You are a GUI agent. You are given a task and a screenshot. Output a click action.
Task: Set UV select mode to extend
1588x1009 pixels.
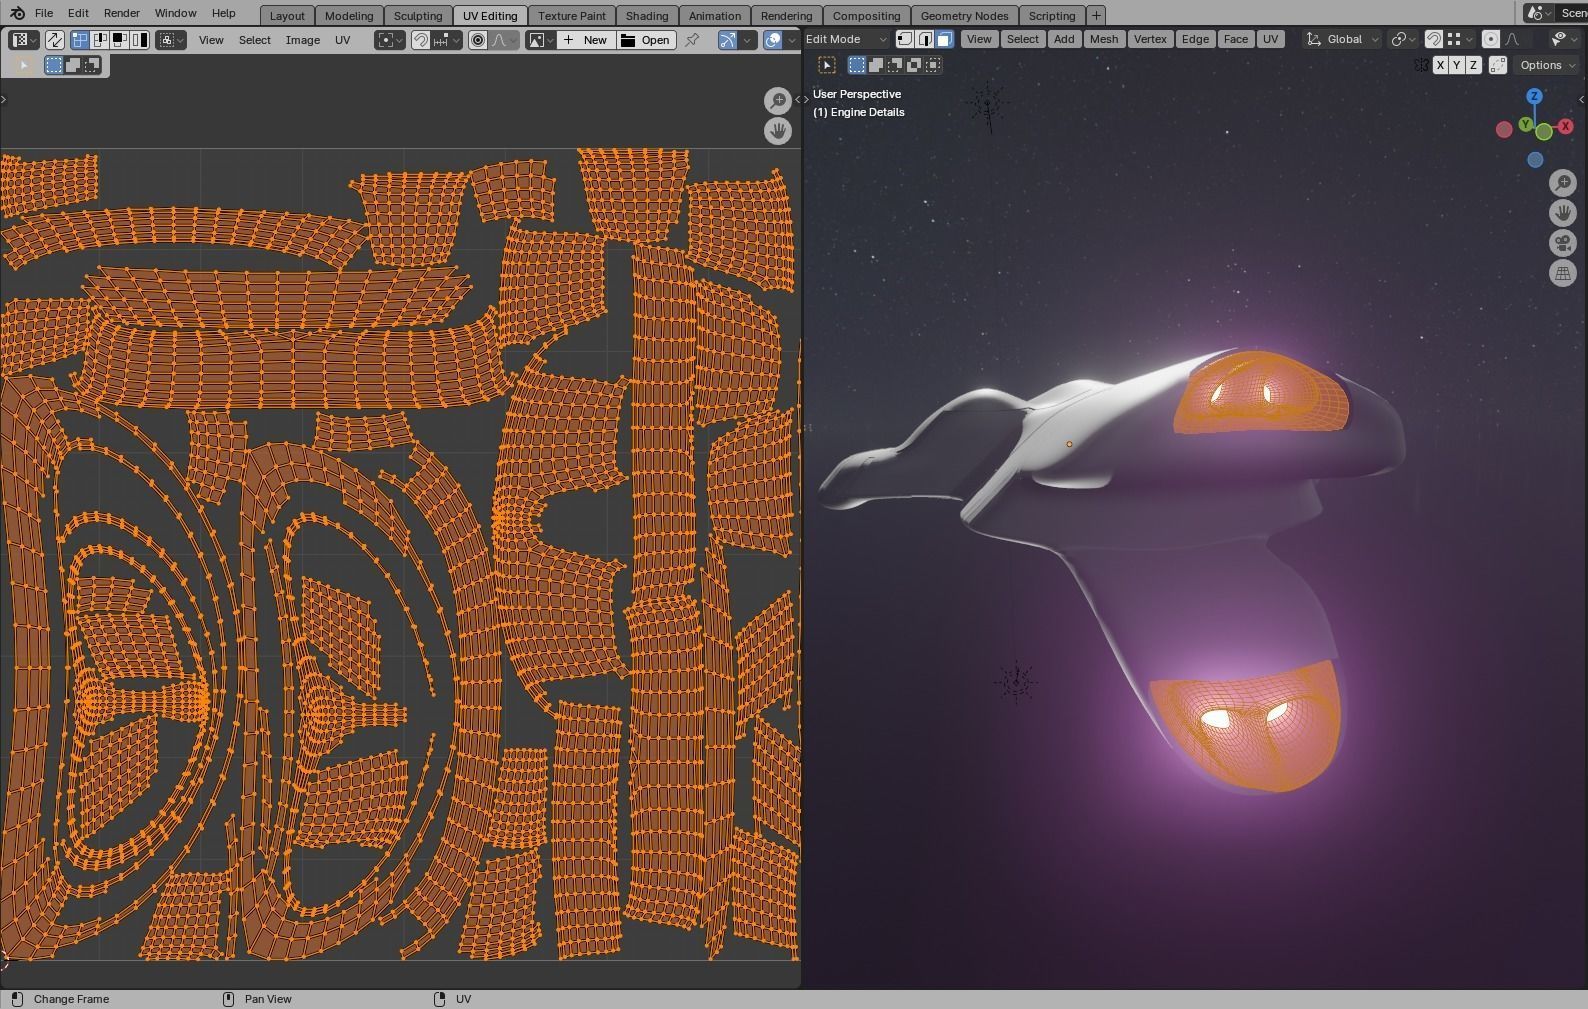point(73,65)
